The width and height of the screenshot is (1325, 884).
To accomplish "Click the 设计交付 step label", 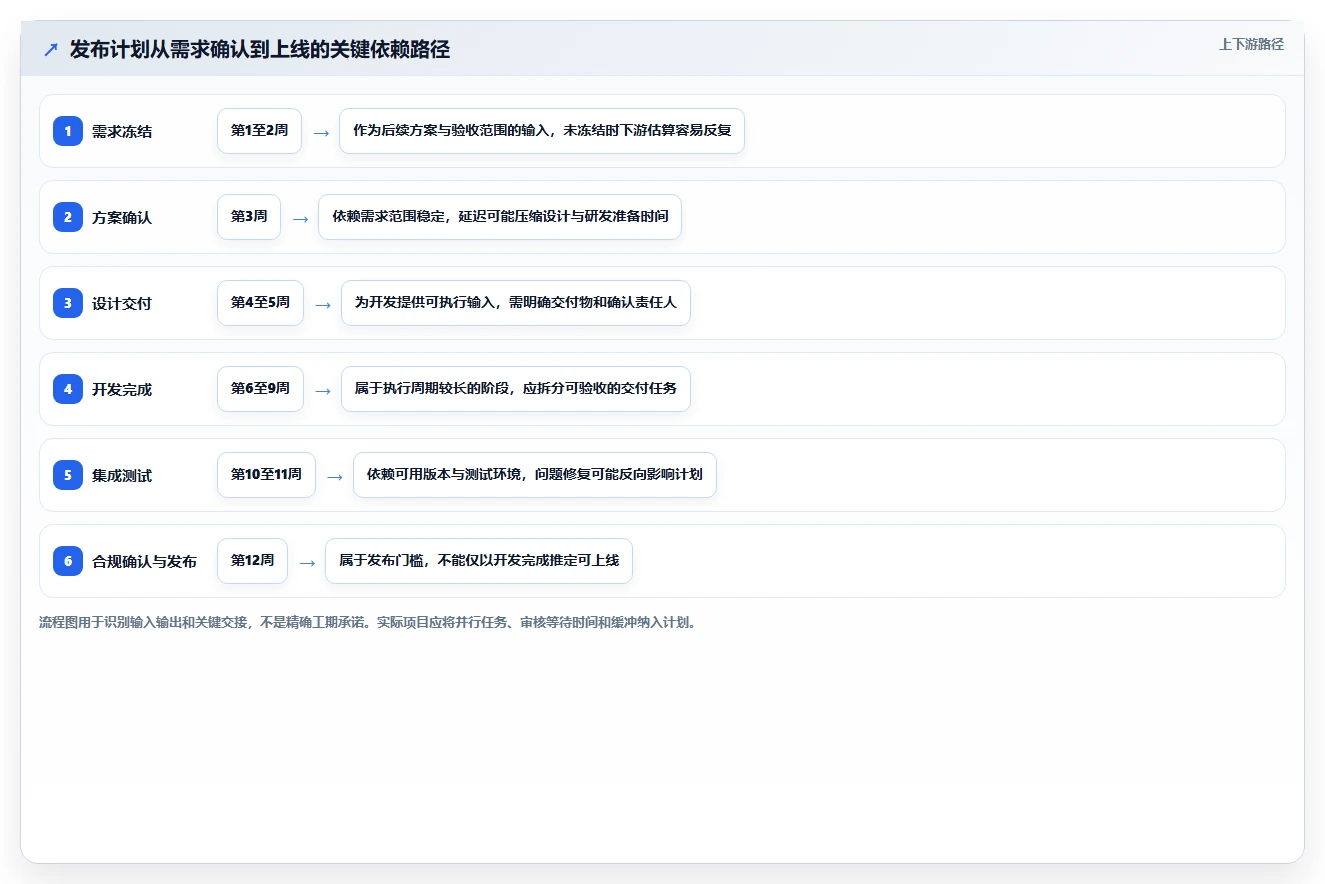I will click(x=122, y=303).
